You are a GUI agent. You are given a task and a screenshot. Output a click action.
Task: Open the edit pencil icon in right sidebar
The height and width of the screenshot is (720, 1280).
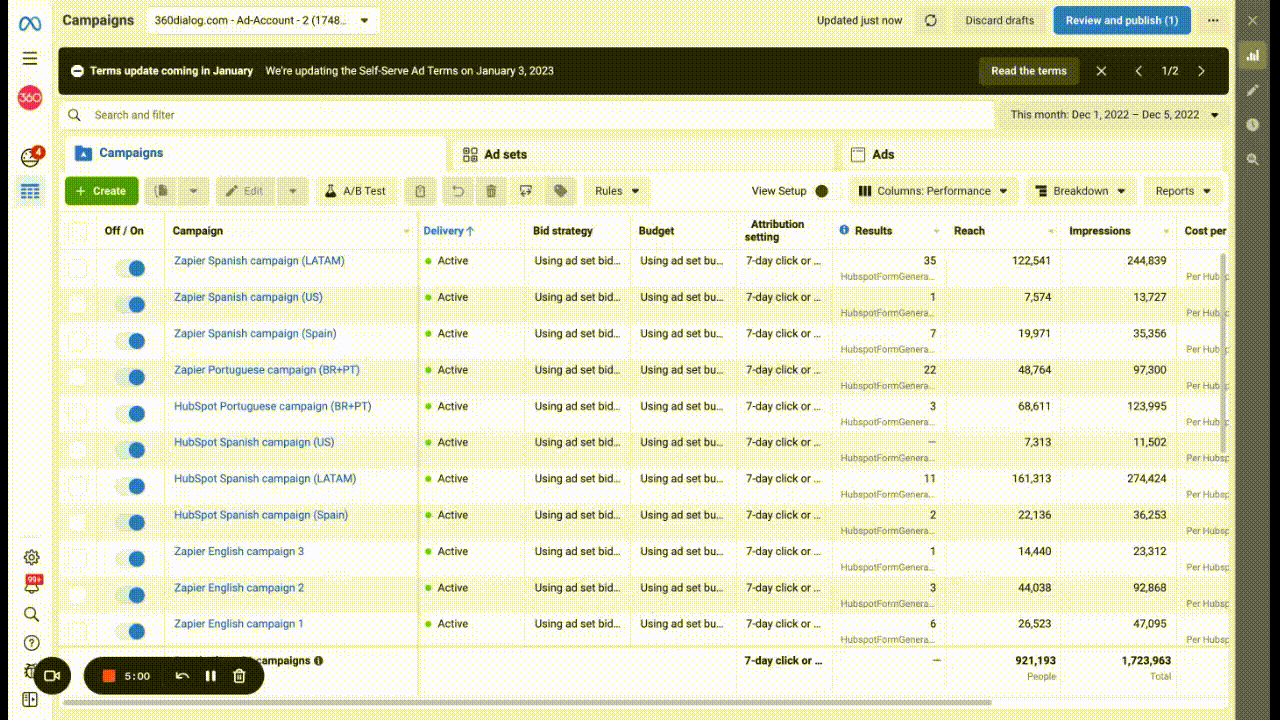tap(1252, 90)
